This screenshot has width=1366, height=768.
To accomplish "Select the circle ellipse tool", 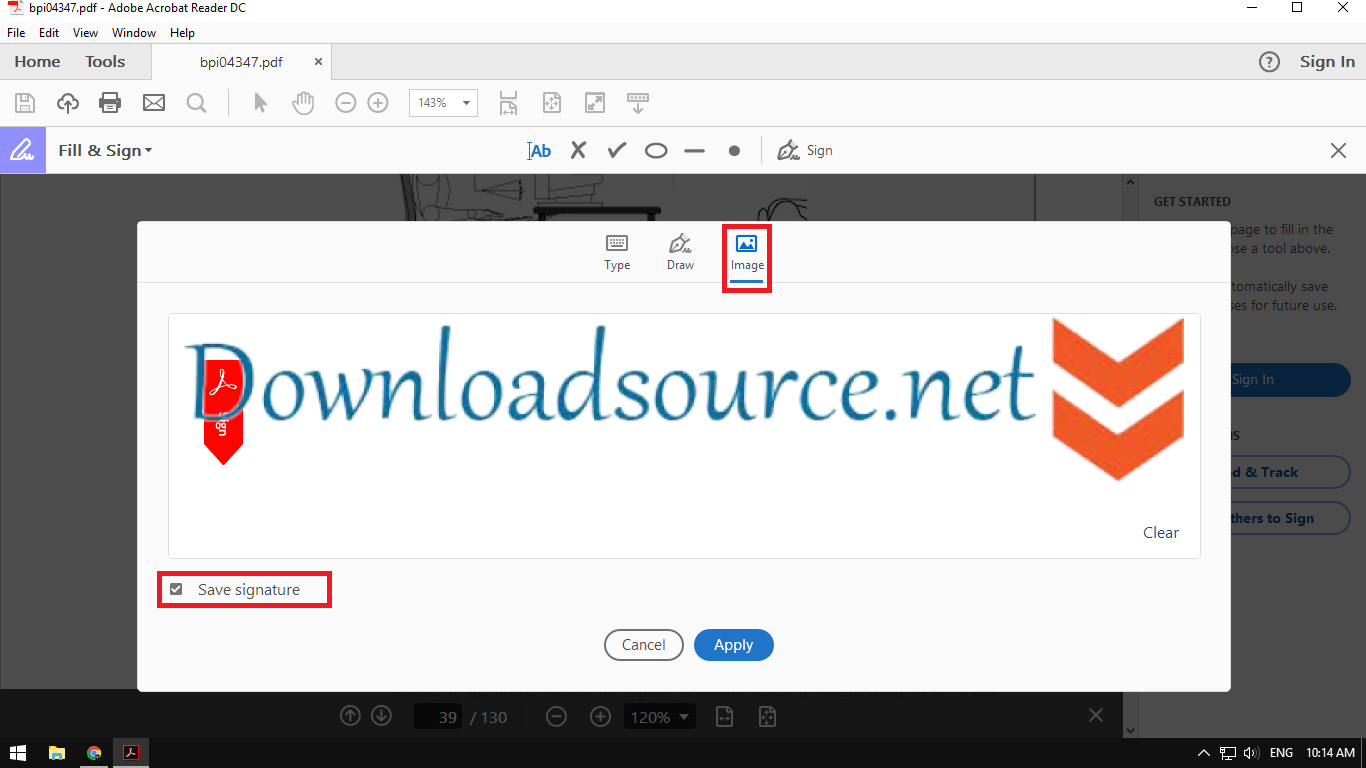I will pos(656,151).
